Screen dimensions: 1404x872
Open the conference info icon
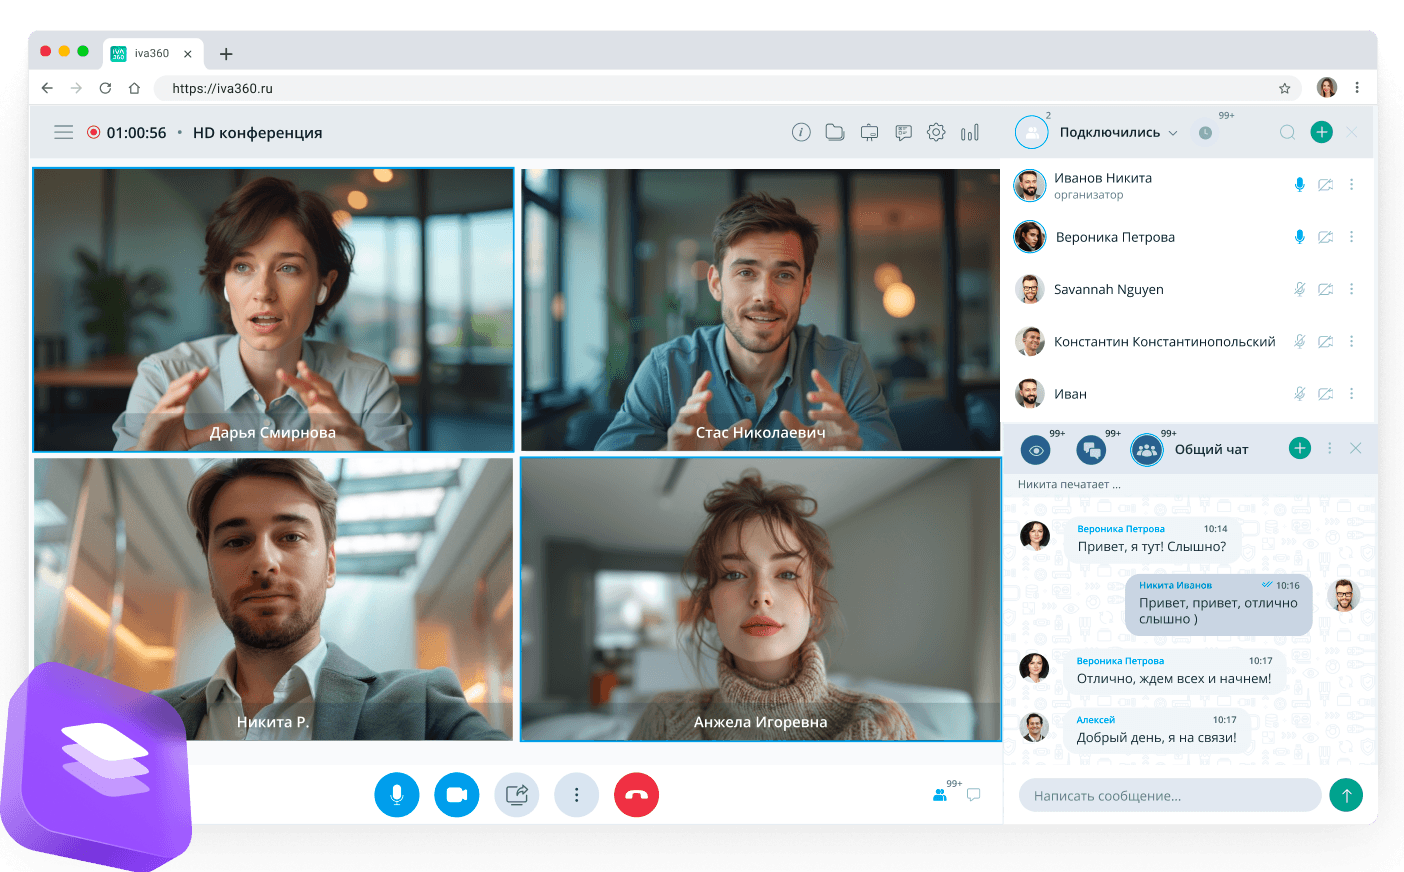pyautogui.click(x=801, y=132)
